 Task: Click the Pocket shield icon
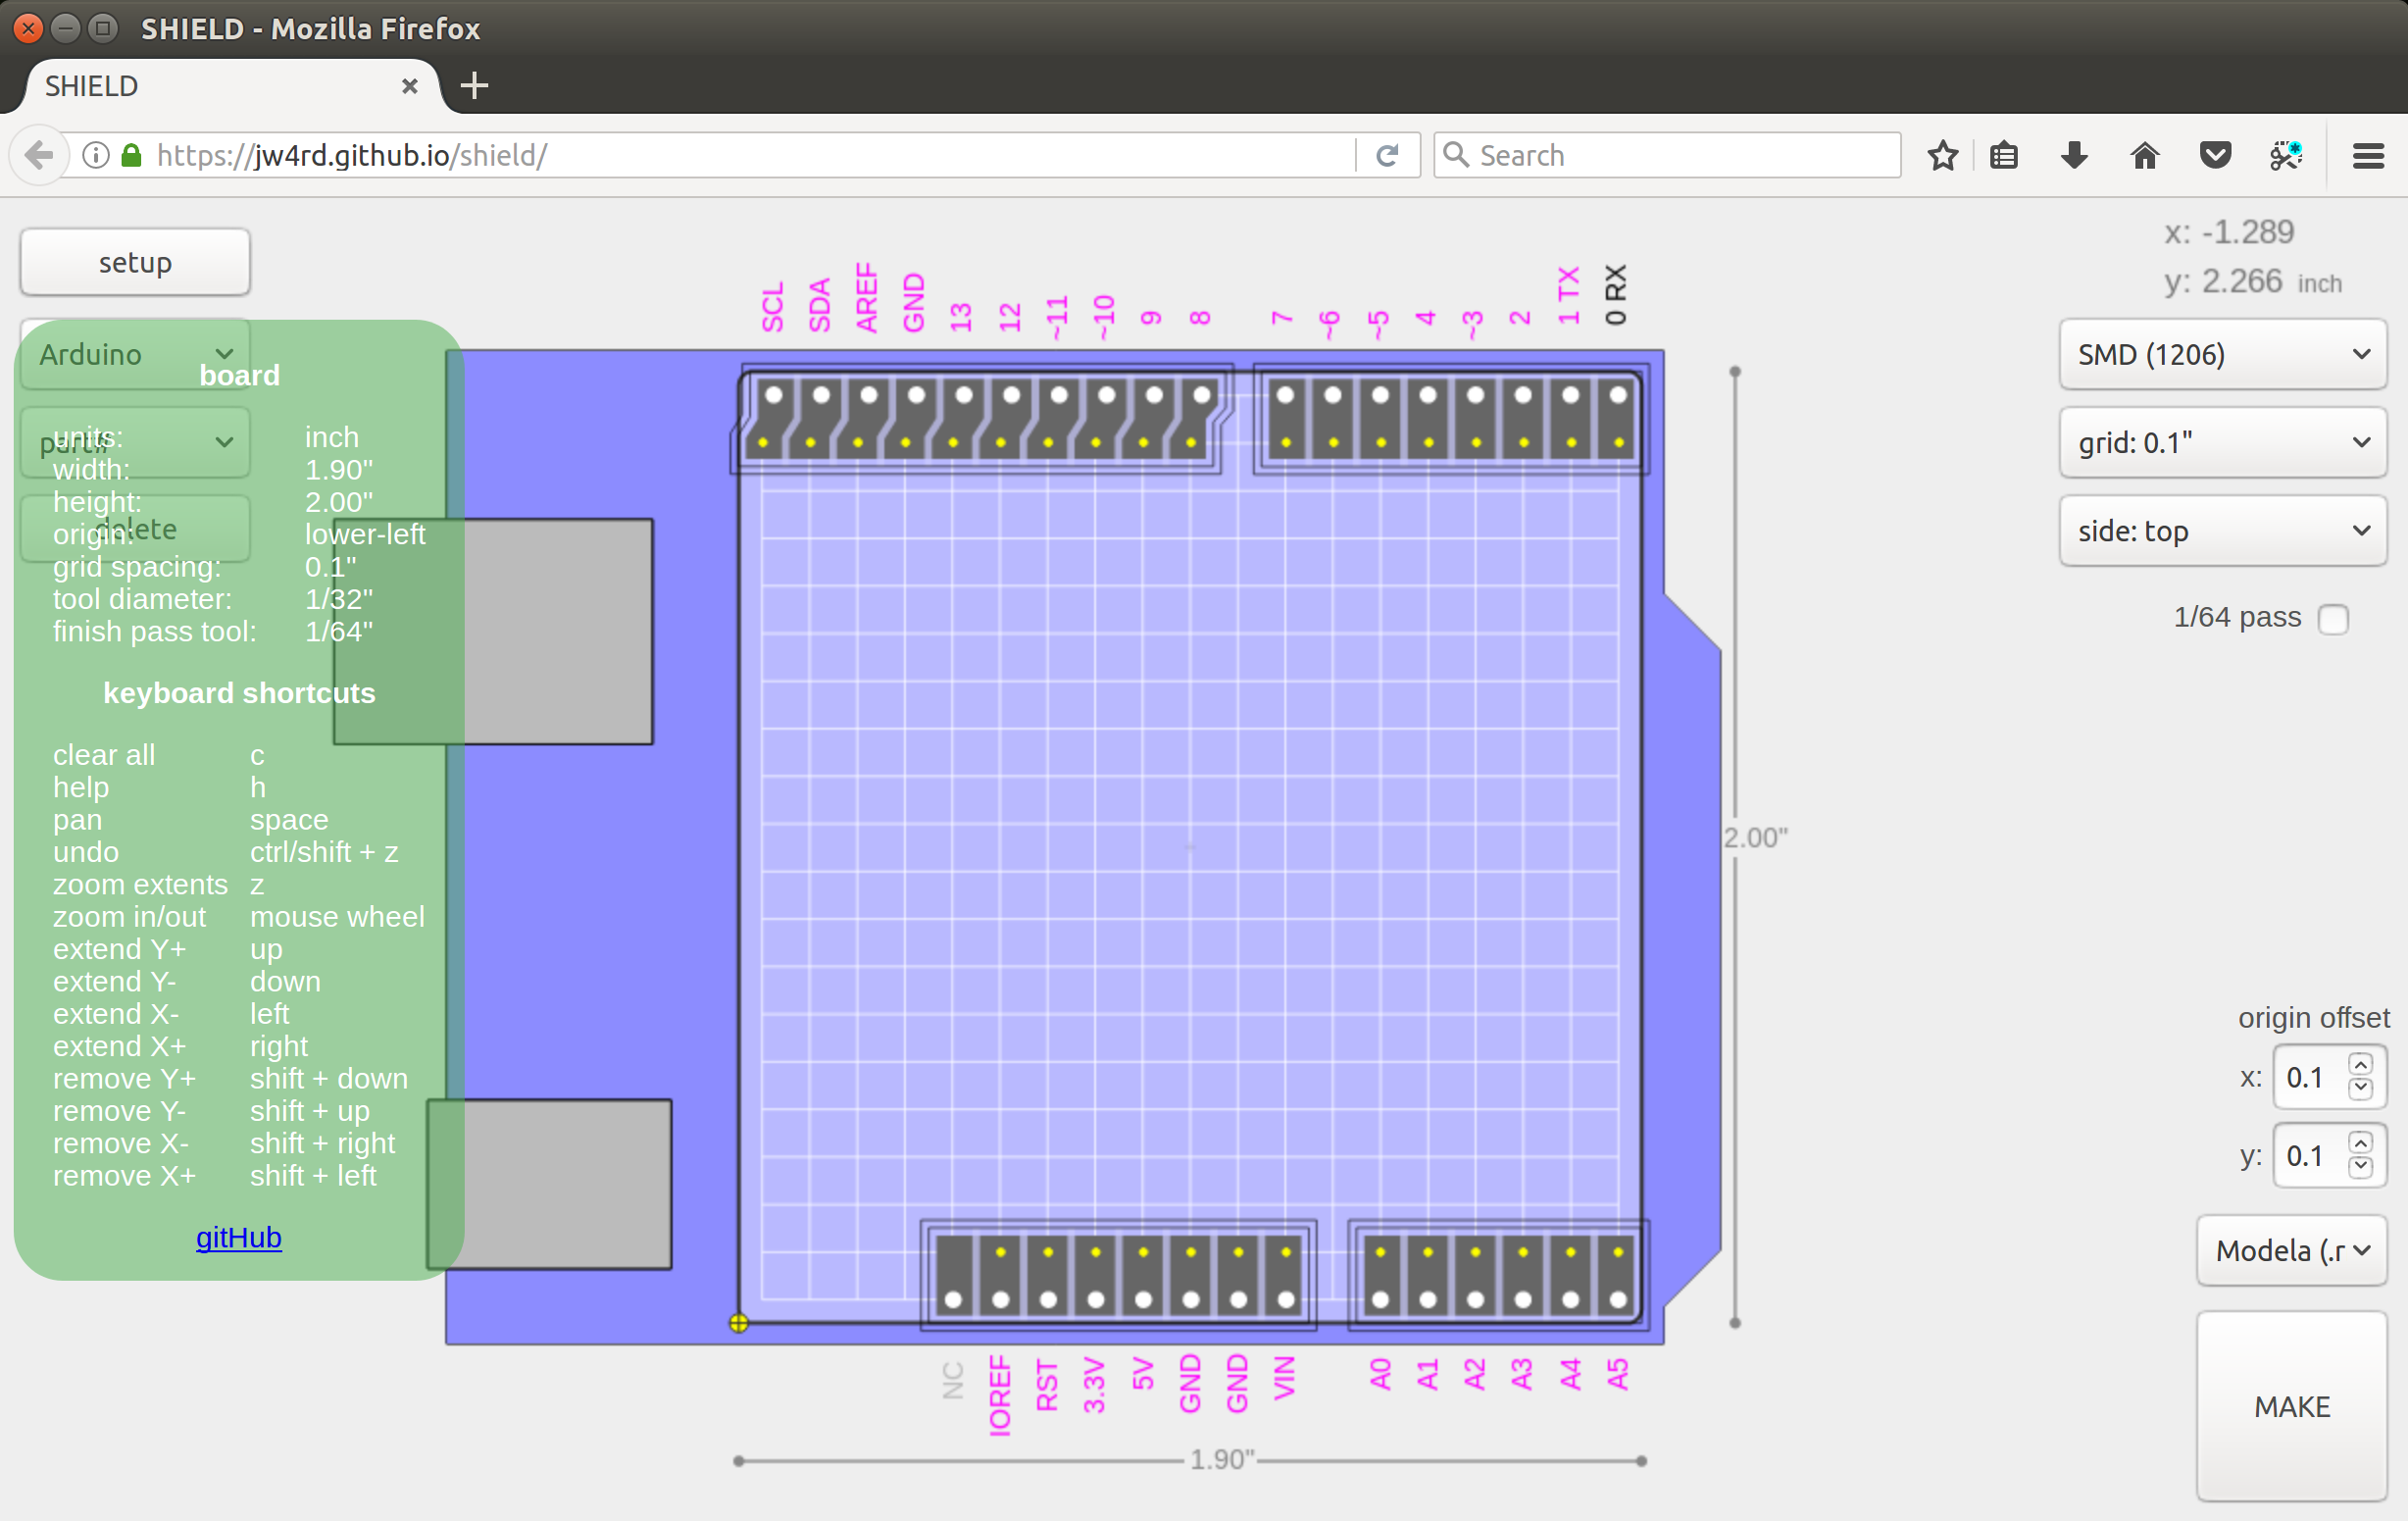2215,155
